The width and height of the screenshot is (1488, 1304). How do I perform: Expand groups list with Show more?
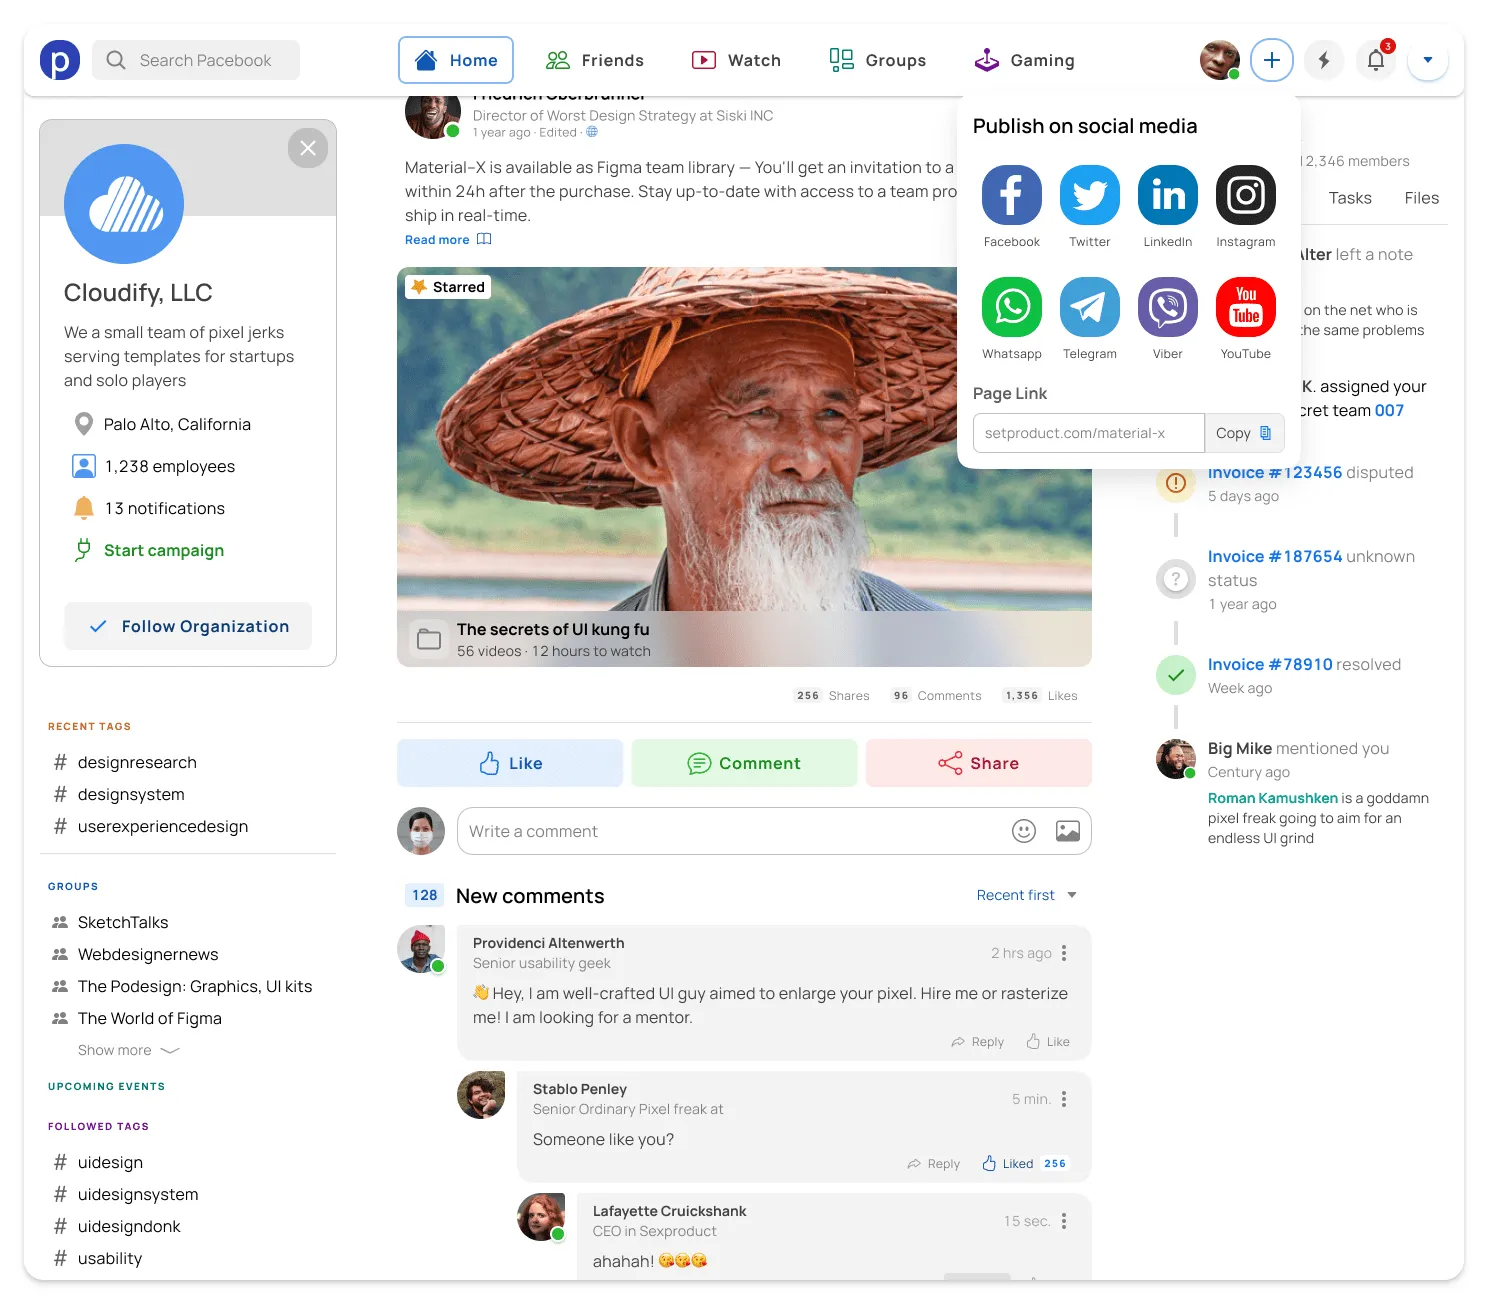point(127,1050)
